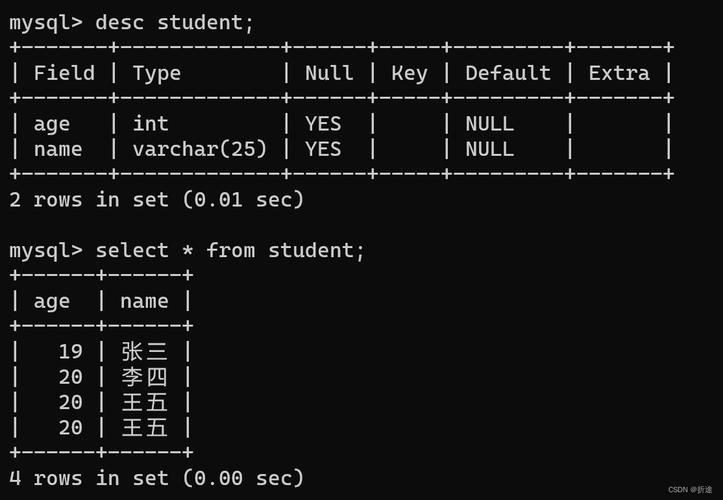
Task: Click the '4 rows in set' result line
Action: tap(157, 479)
